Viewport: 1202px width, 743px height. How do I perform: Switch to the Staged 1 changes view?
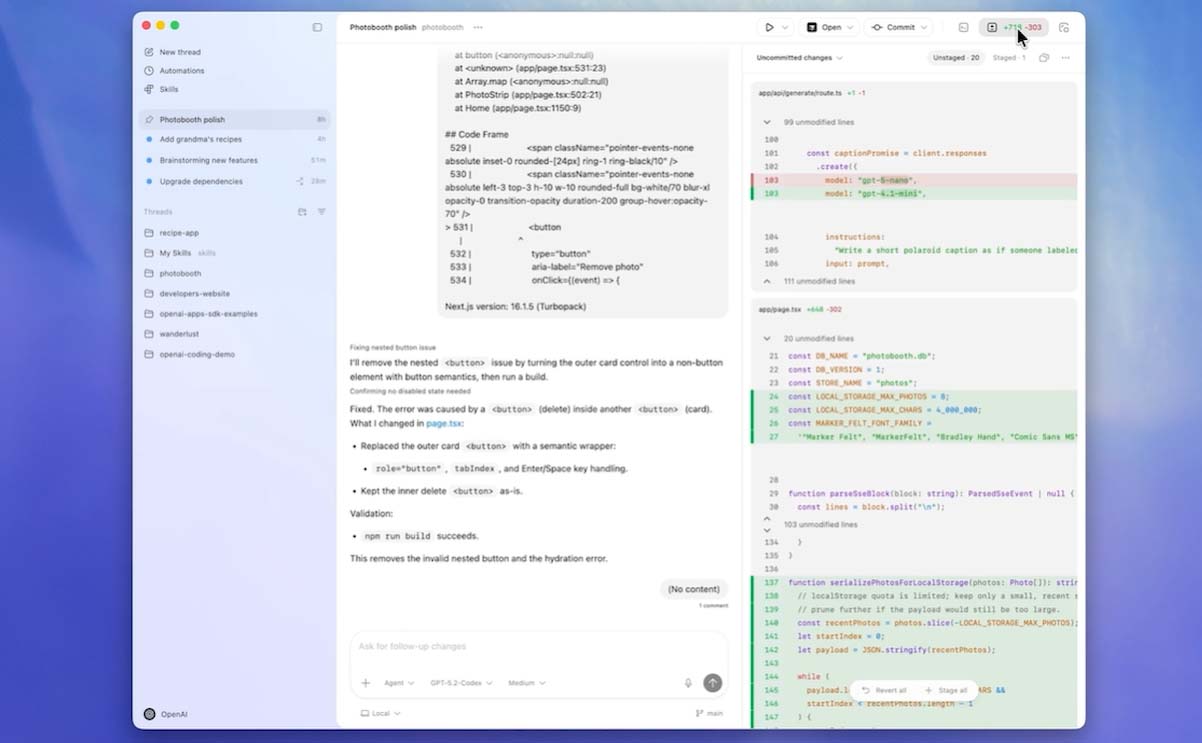pos(1008,58)
